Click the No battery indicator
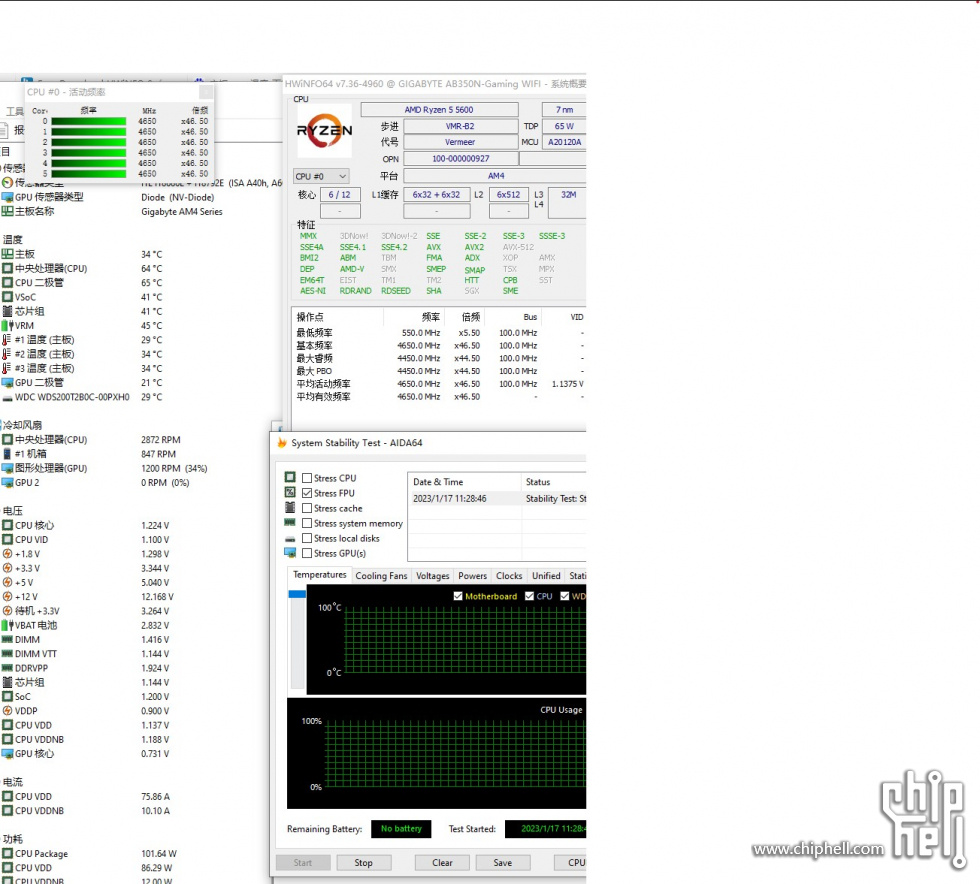This screenshot has width=980, height=884. point(401,829)
